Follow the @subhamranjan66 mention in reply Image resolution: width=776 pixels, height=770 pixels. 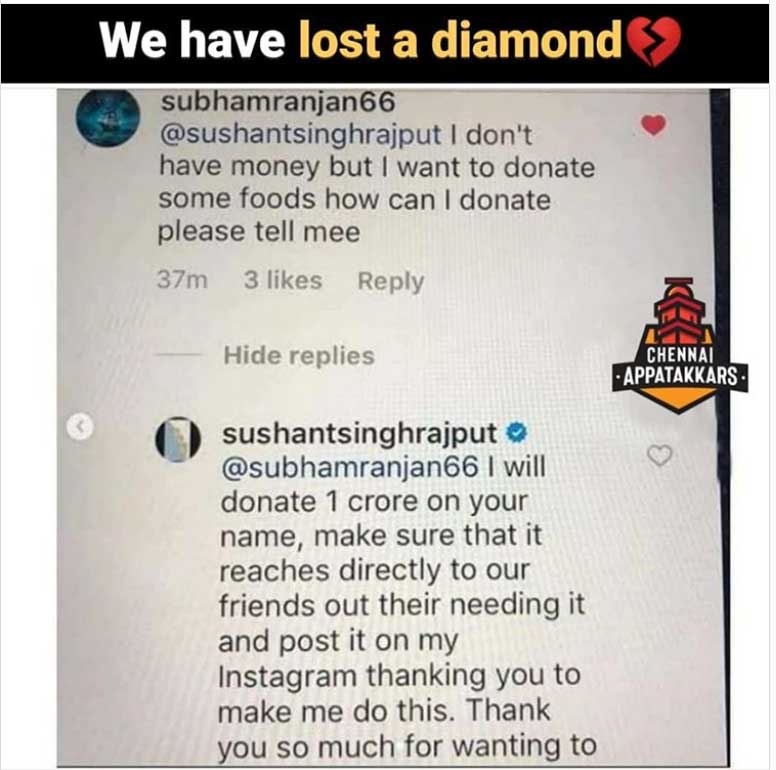click(x=350, y=467)
